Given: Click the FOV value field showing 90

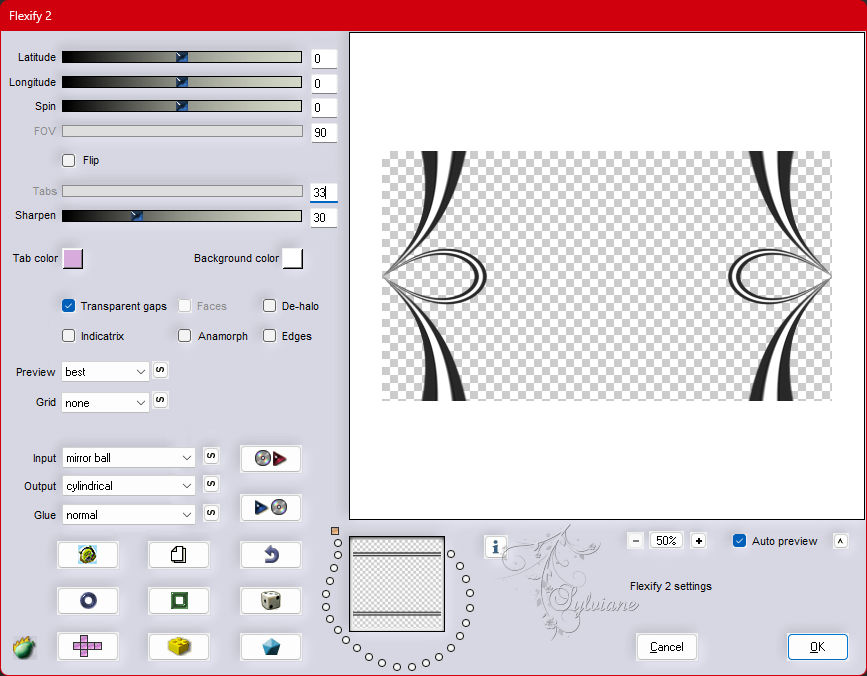Looking at the screenshot, I should (x=324, y=133).
